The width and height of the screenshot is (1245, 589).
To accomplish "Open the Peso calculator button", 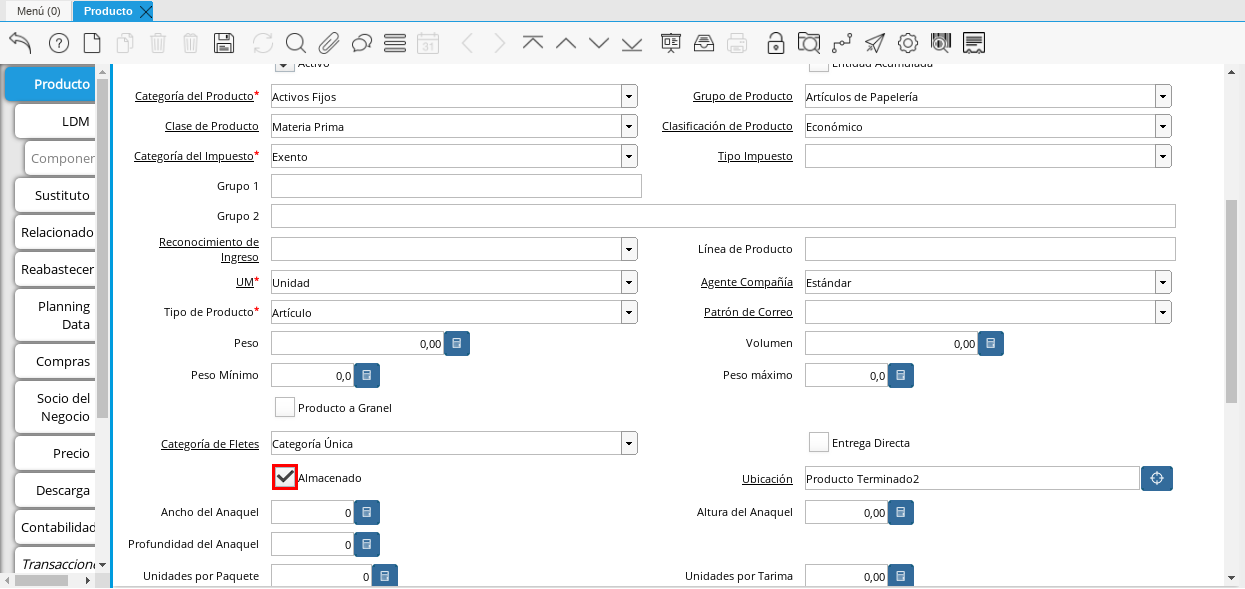I will coord(457,343).
